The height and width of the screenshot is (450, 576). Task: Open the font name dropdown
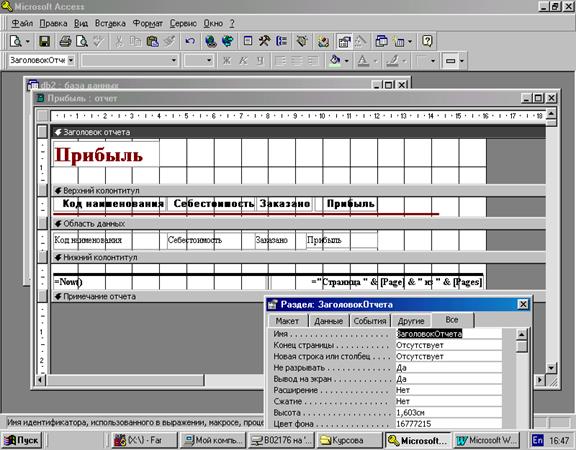173,60
